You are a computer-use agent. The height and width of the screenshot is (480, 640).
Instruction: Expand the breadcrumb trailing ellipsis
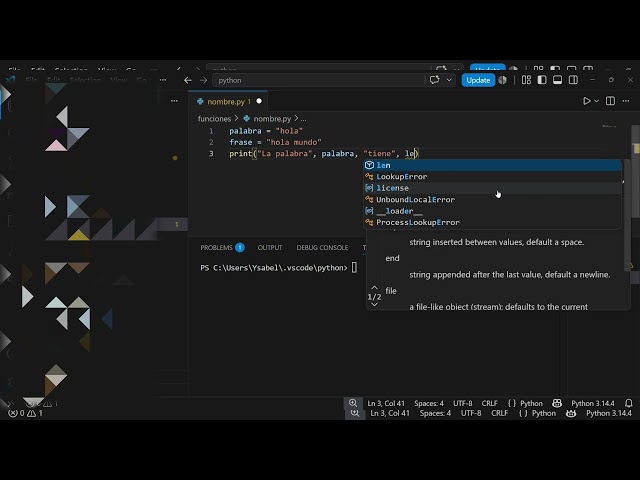coord(303,119)
